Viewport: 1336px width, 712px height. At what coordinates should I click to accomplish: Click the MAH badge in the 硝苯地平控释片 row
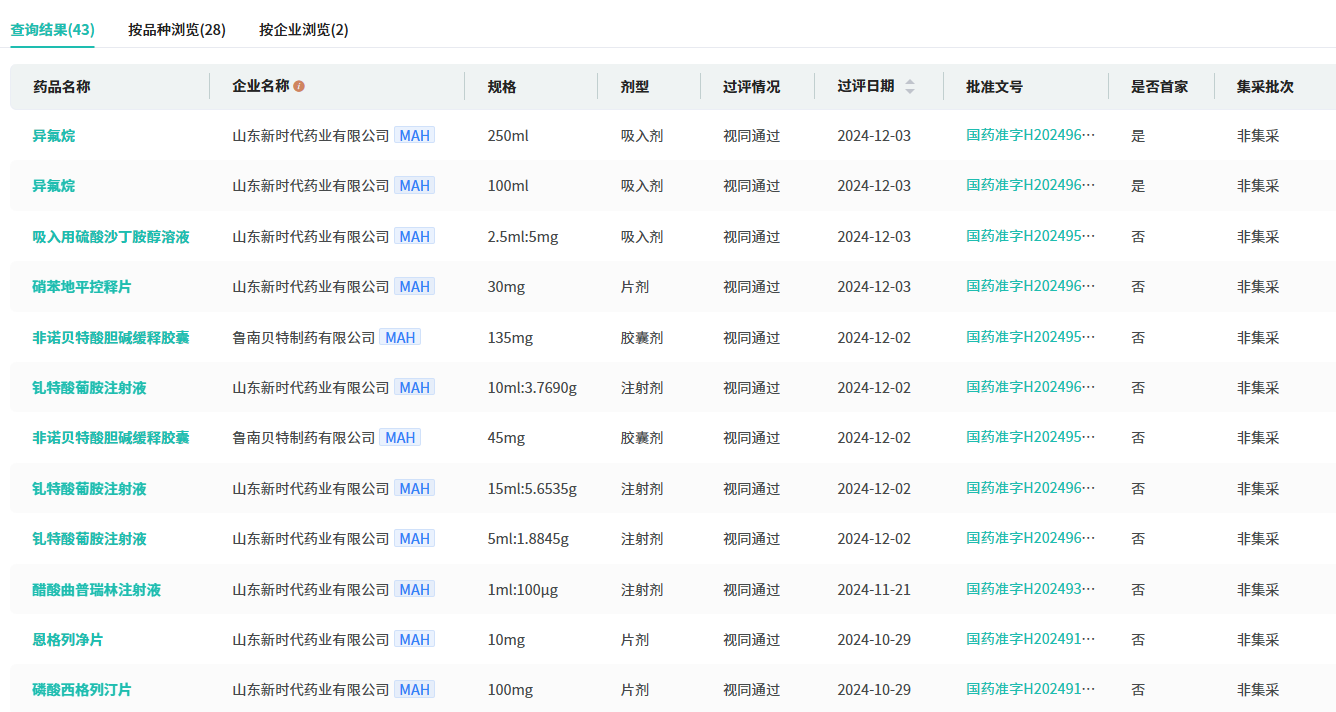(414, 287)
